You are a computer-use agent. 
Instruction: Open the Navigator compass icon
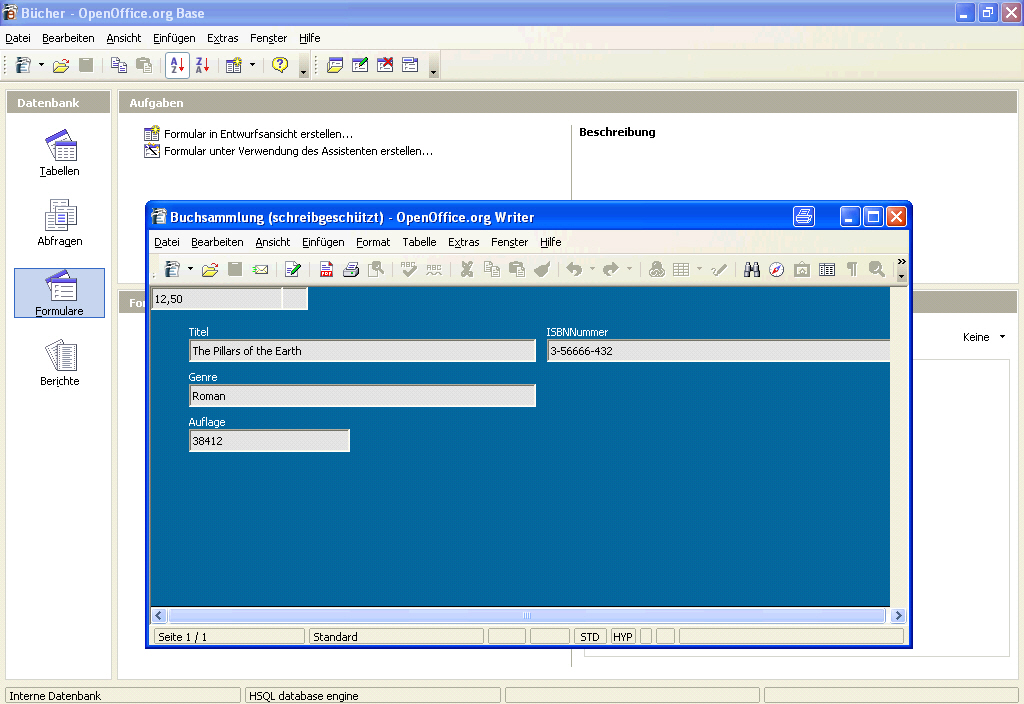776,269
